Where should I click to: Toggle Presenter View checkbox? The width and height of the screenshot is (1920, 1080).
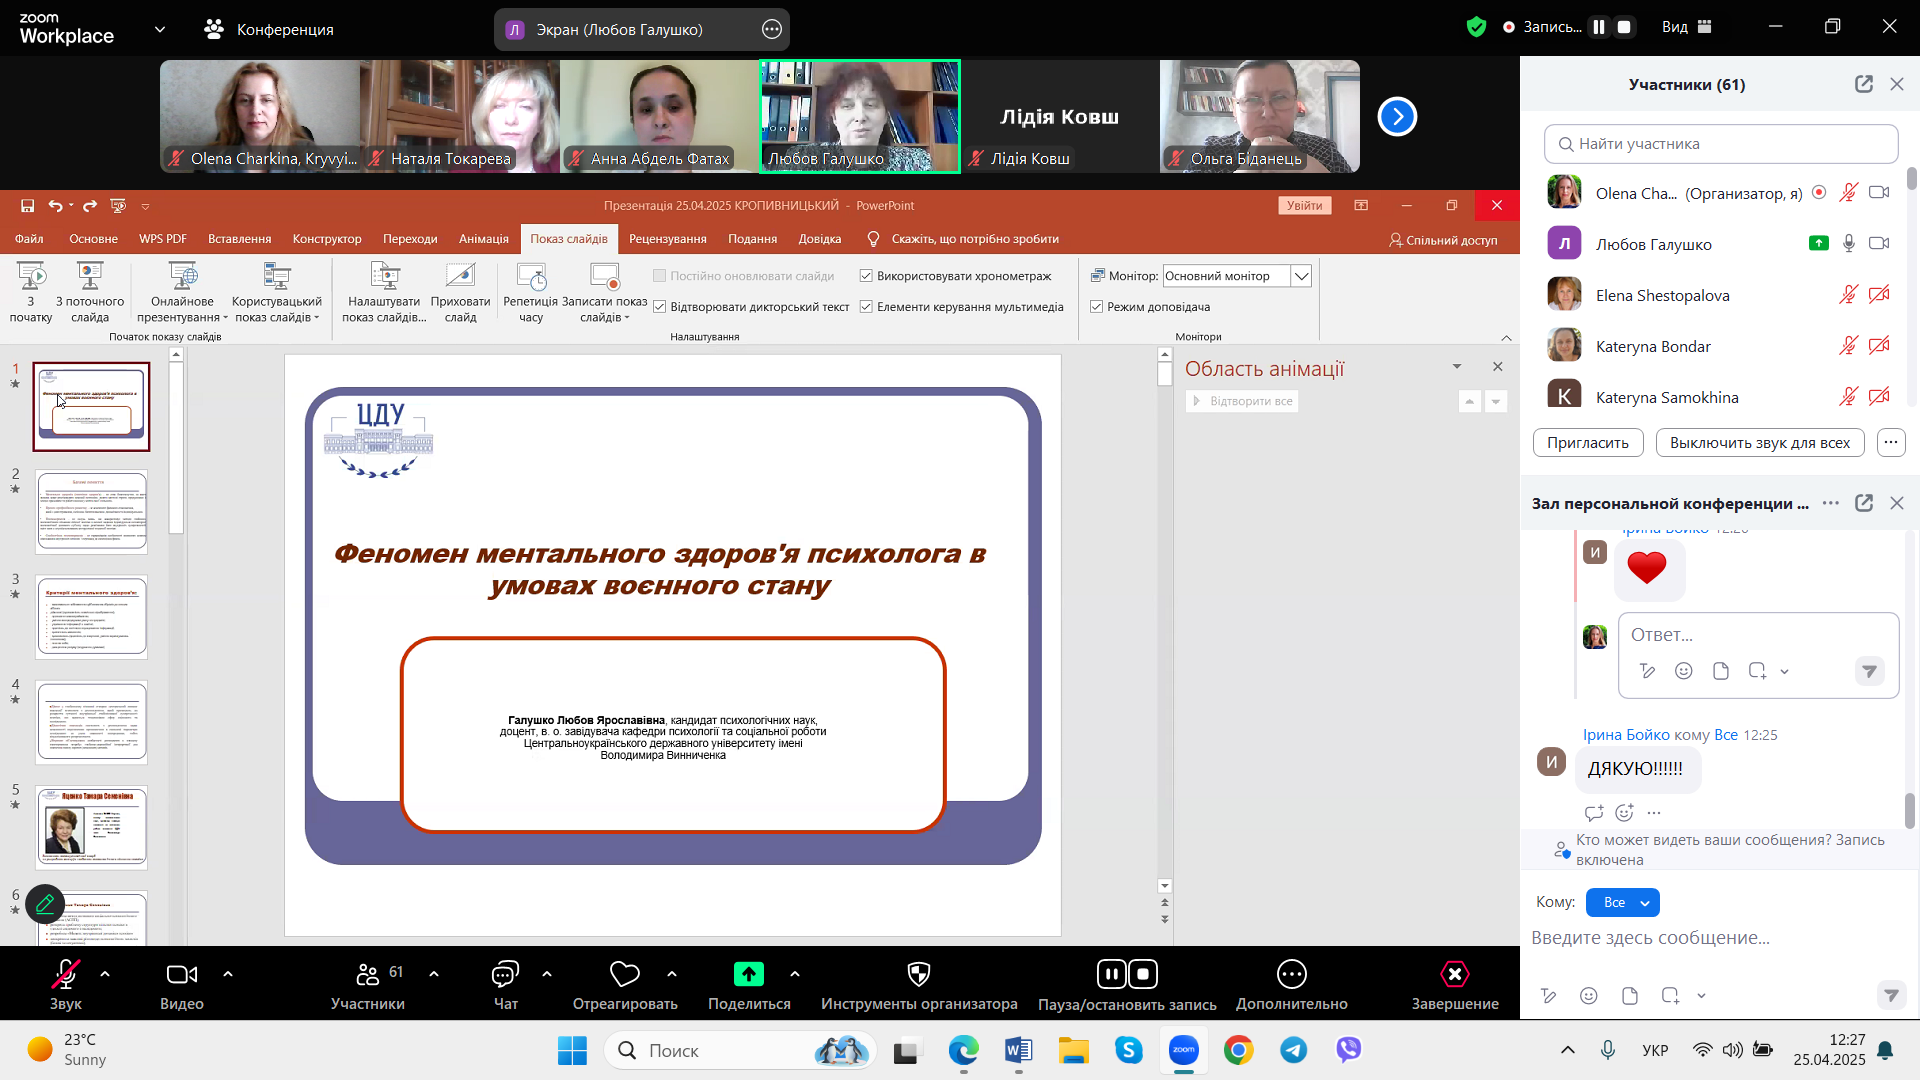[1097, 307]
